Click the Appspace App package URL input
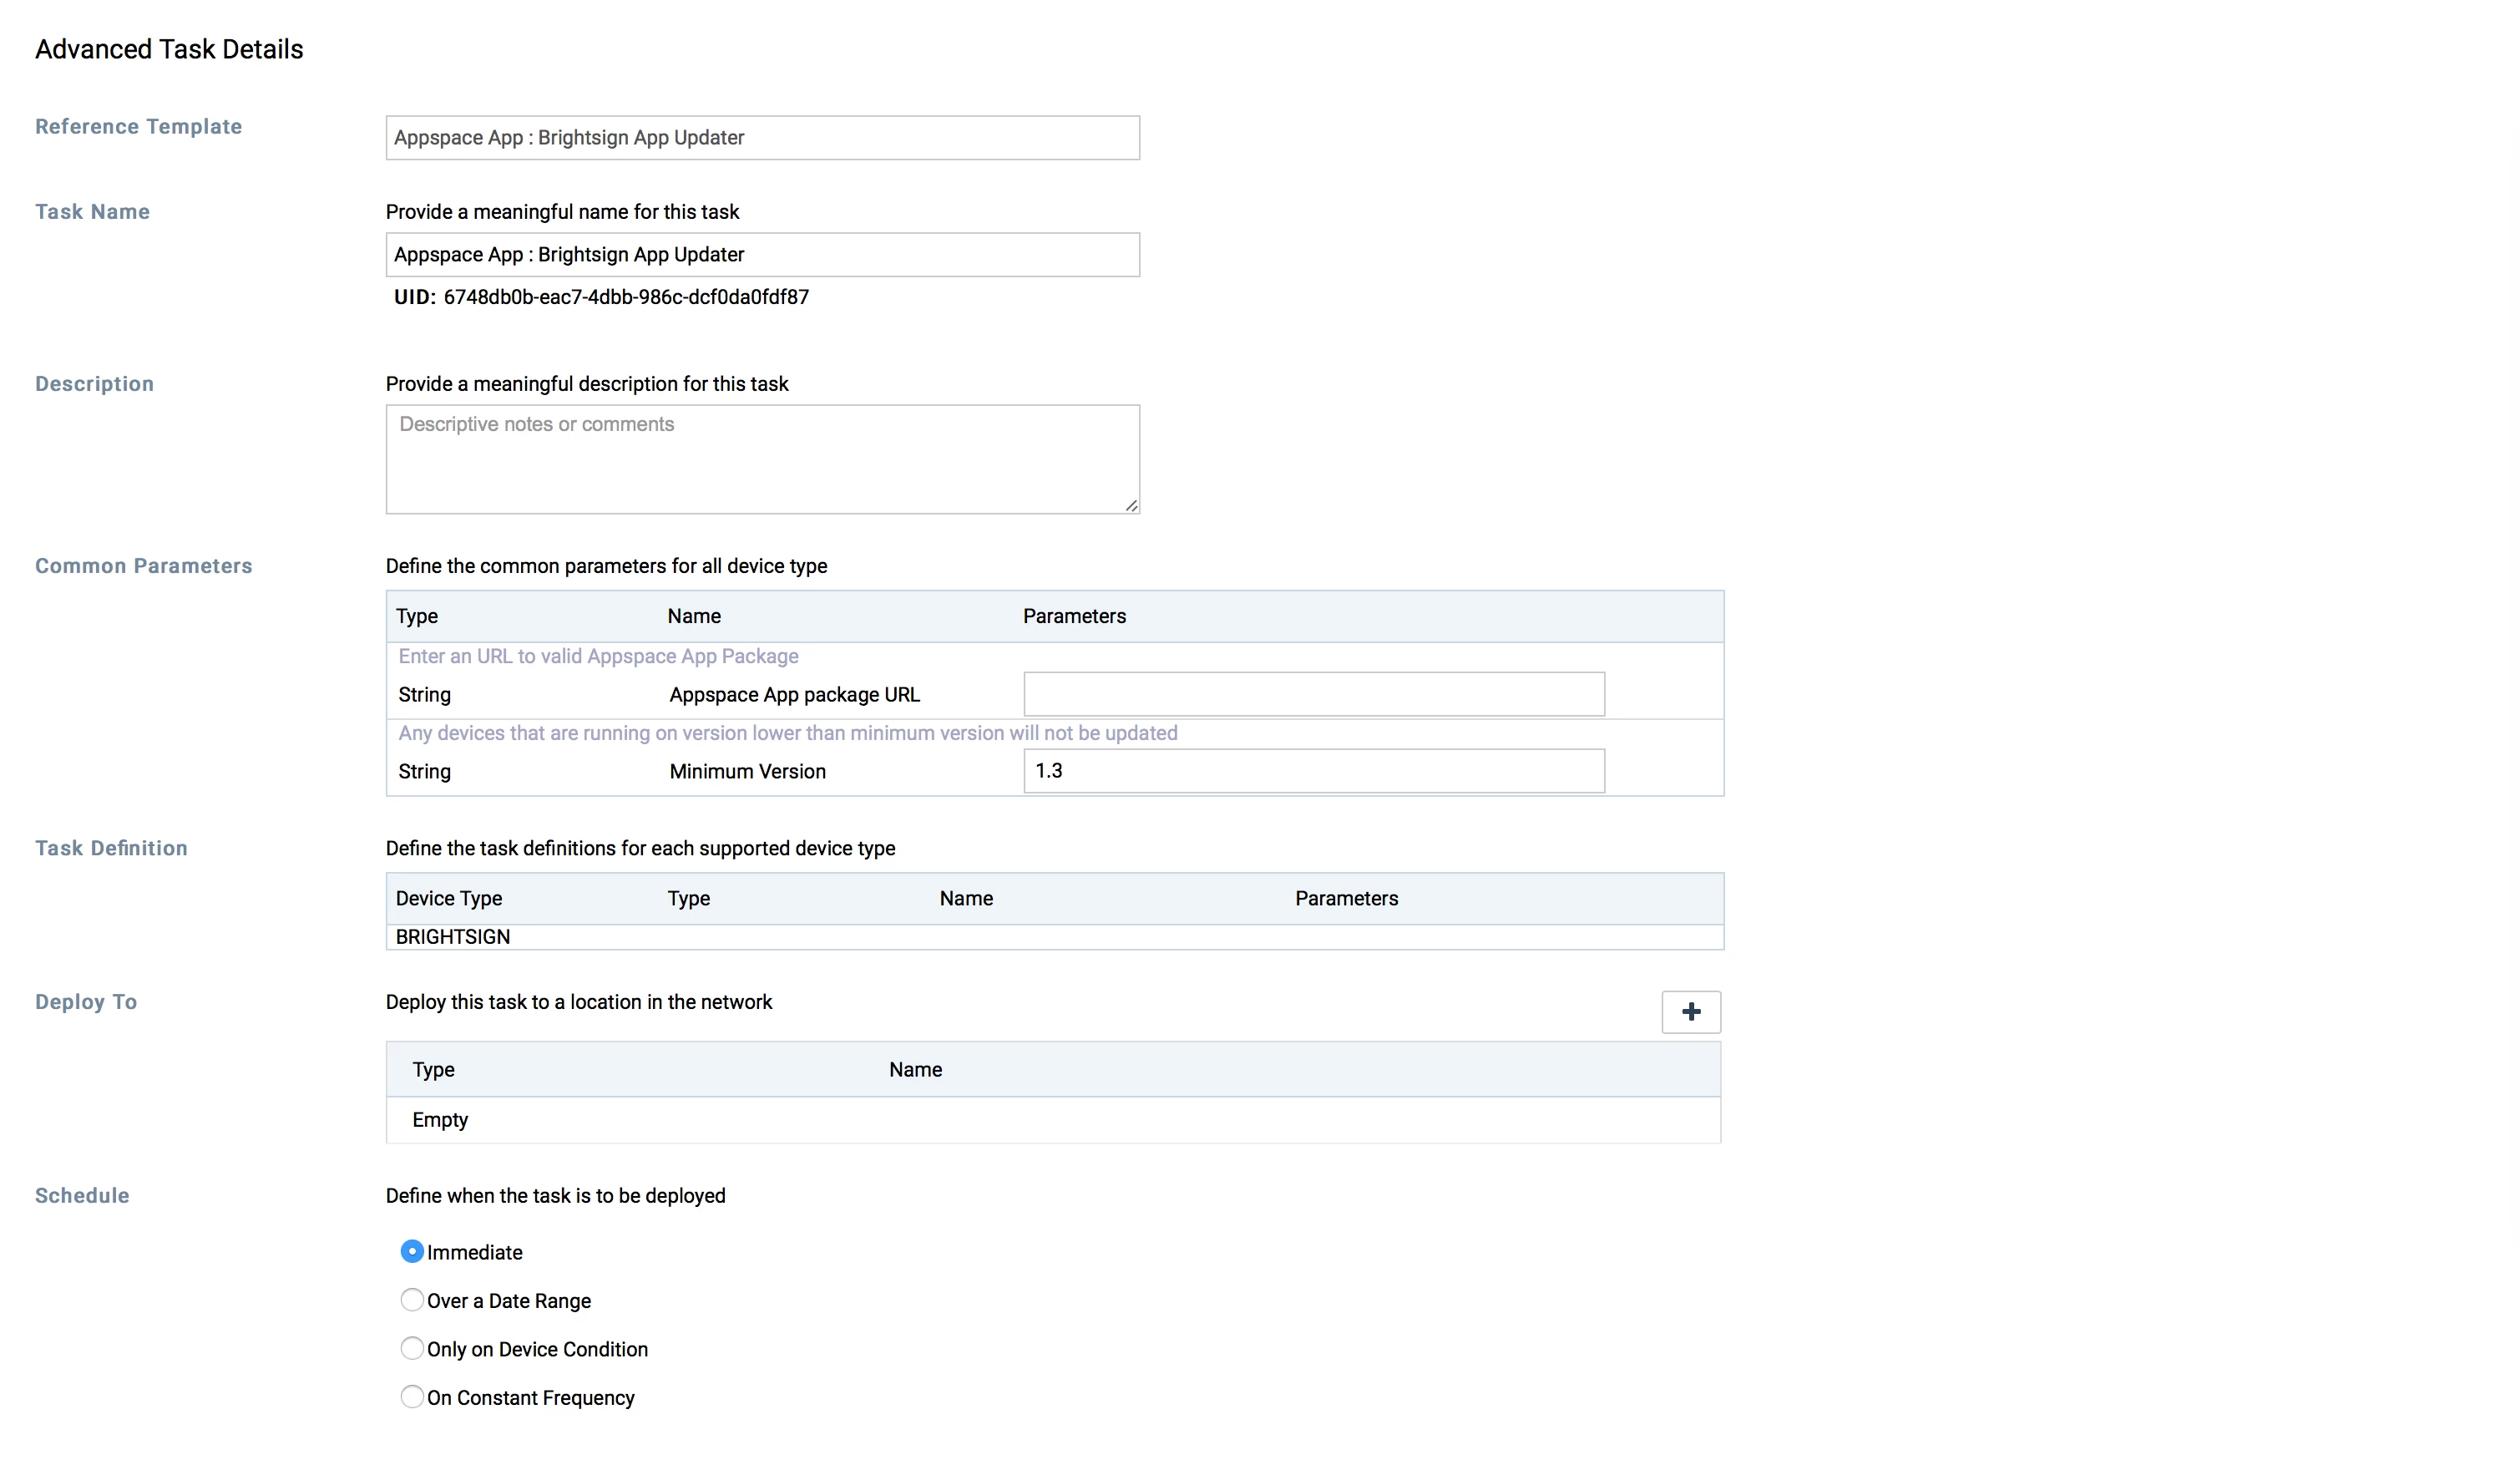Image resolution: width=2520 pixels, height=1460 pixels. tap(1313, 694)
